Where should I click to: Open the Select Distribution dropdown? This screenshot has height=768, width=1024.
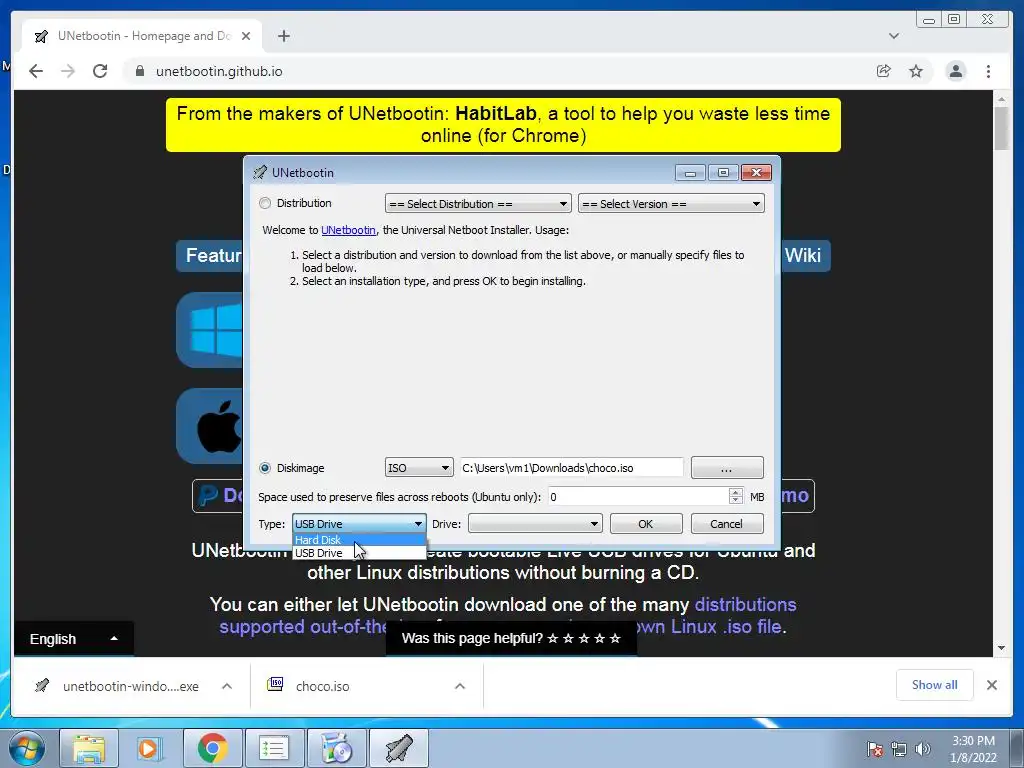478,204
